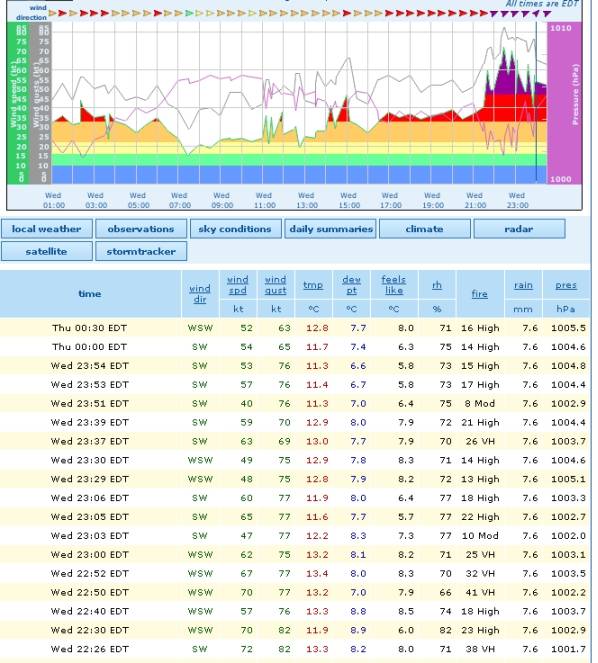The image size is (598, 663).
Task: Click the green Wind speed axis bar
Action: tap(18, 103)
